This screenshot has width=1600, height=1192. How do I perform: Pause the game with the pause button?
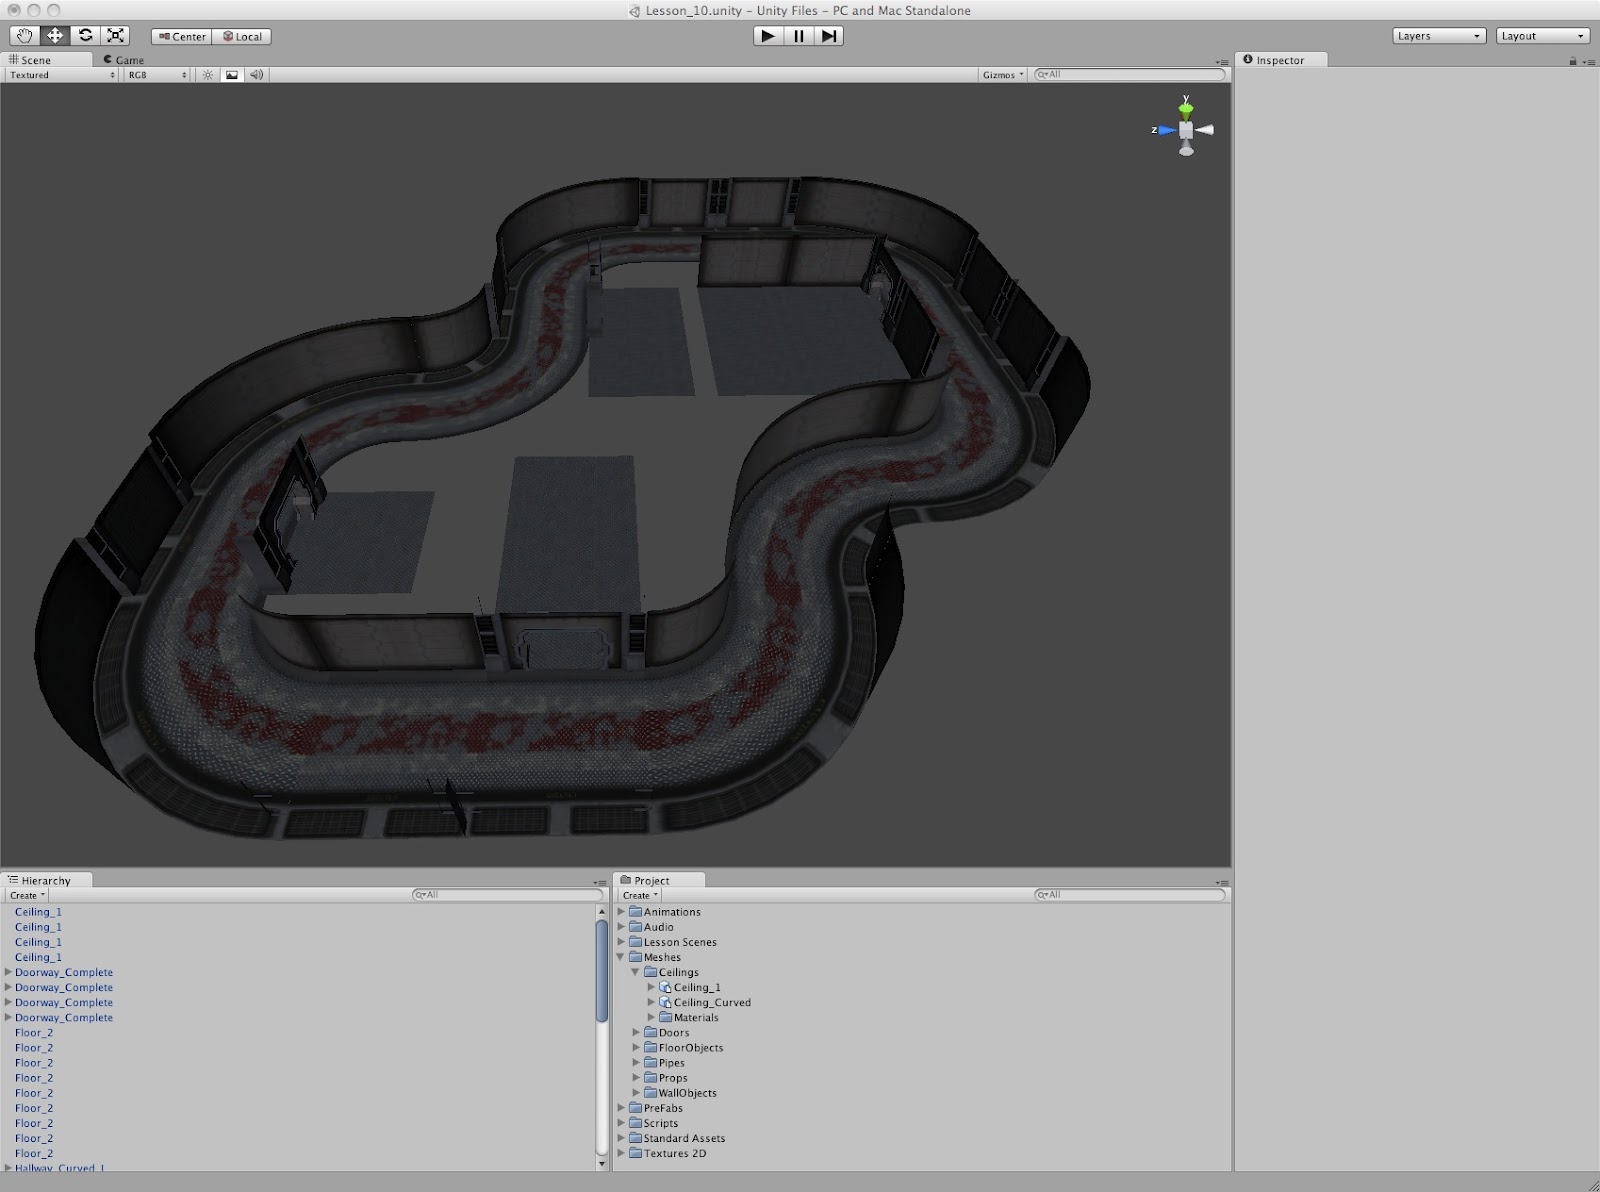click(797, 35)
